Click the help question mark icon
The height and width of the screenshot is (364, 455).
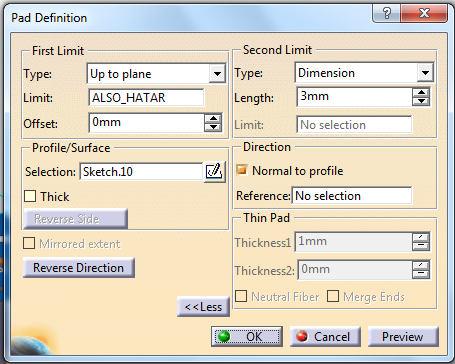(x=386, y=14)
